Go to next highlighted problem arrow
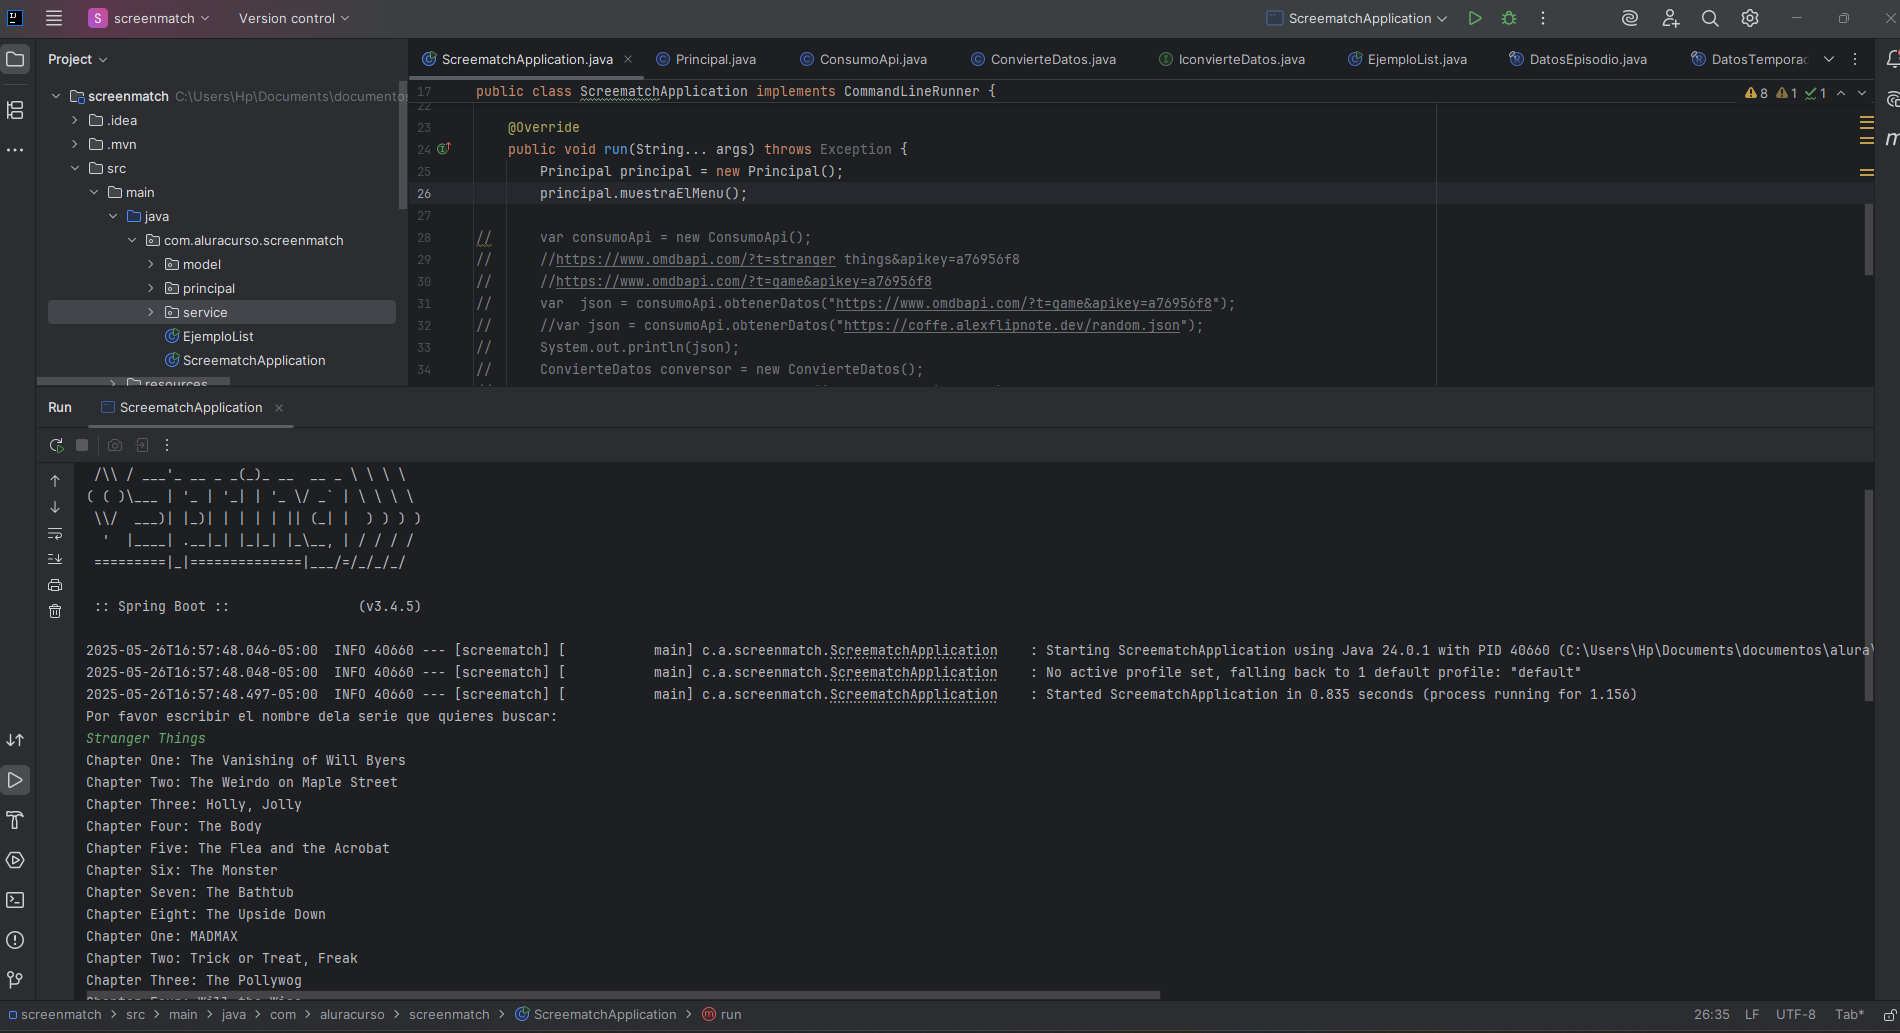 tap(1862, 93)
